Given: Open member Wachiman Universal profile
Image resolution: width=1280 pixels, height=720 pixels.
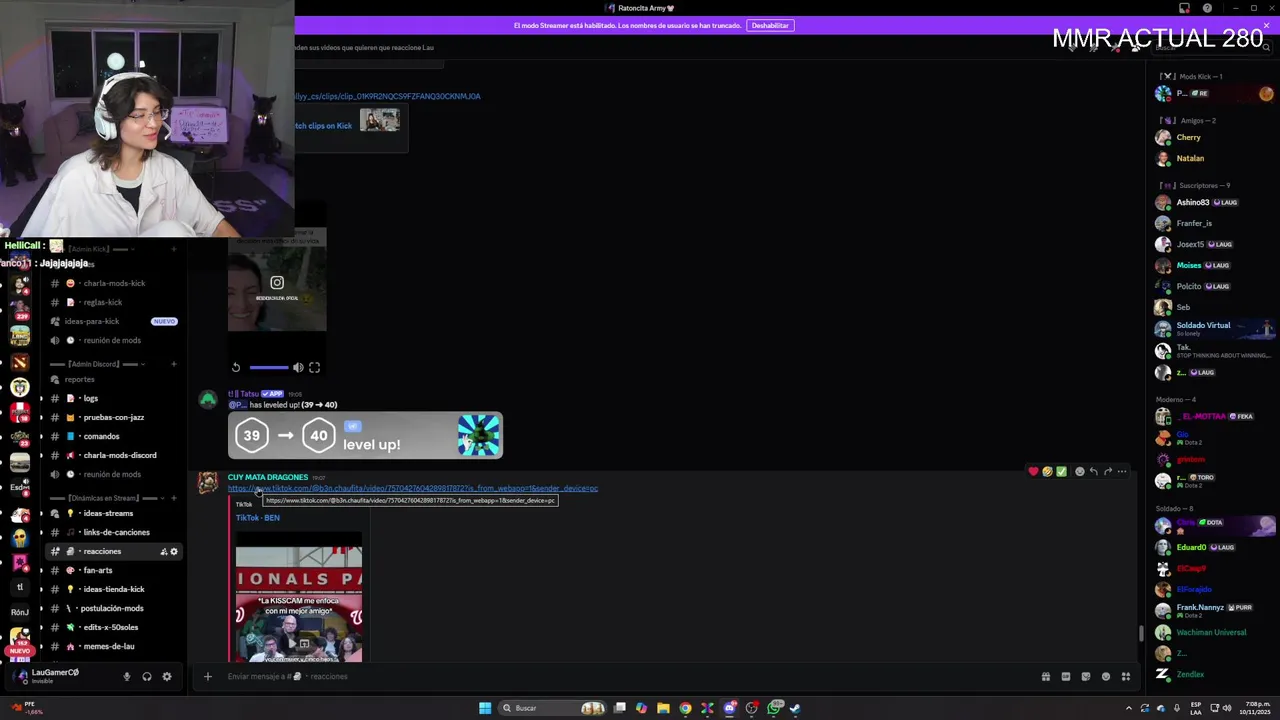Looking at the screenshot, I should click(x=1211, y=633).
